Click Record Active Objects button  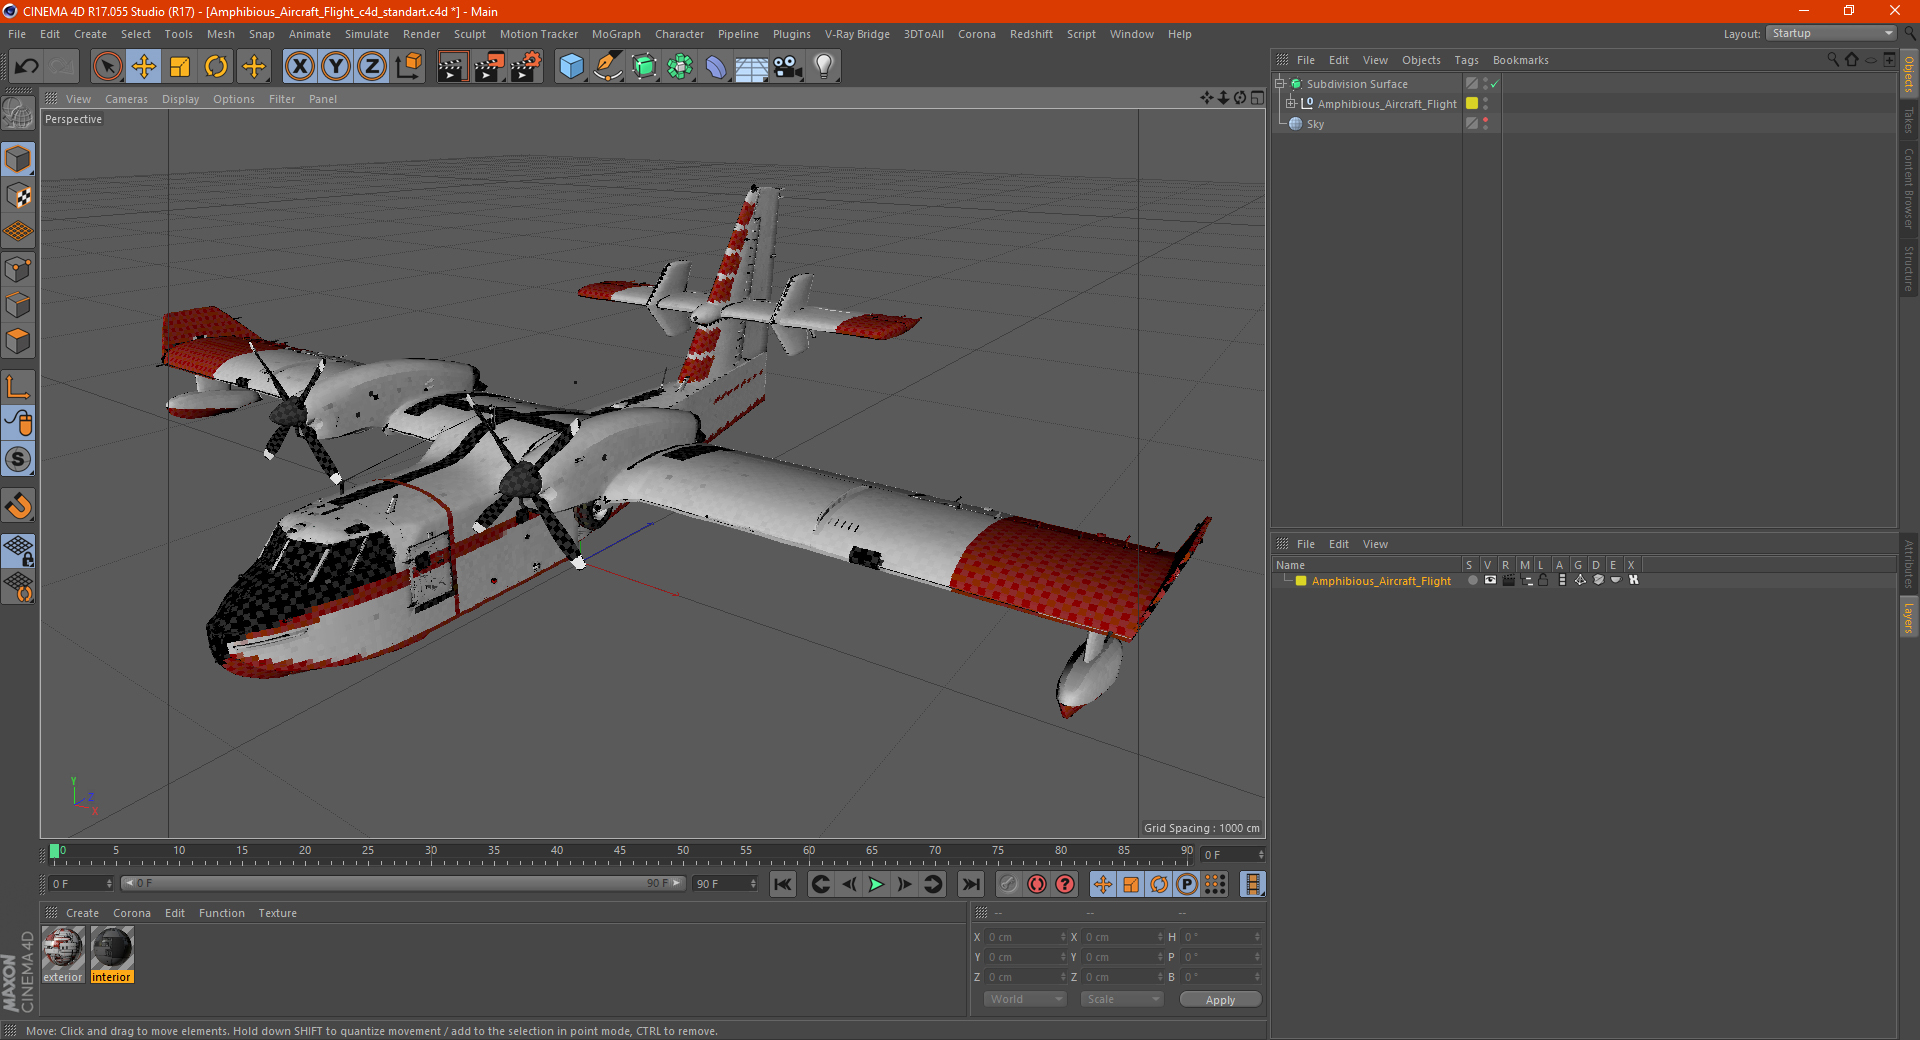[1009, 884]
